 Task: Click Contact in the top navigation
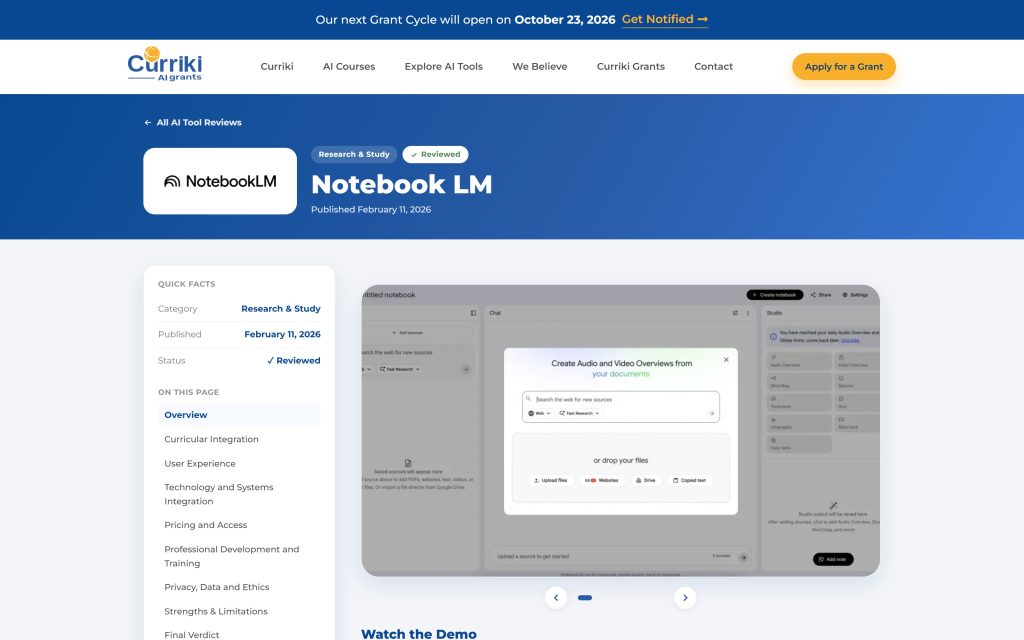point(713,67)
